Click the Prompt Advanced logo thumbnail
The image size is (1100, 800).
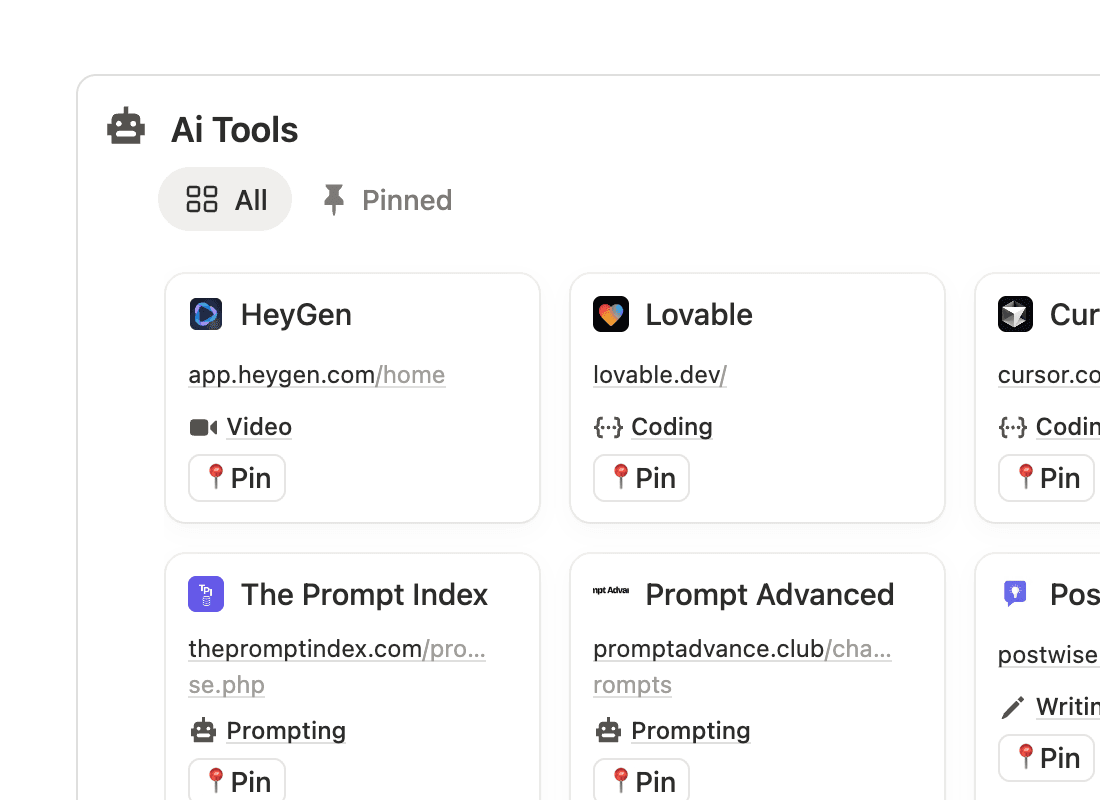(x=610, y=592)
